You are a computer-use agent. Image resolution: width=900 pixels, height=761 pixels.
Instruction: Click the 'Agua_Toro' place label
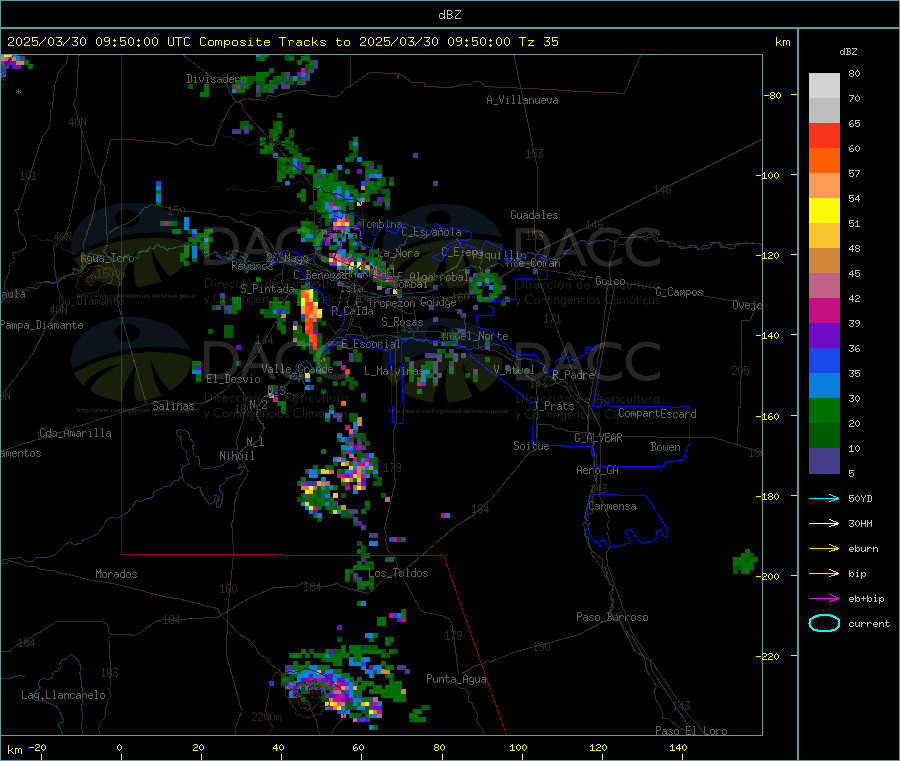tap(107, 258)
